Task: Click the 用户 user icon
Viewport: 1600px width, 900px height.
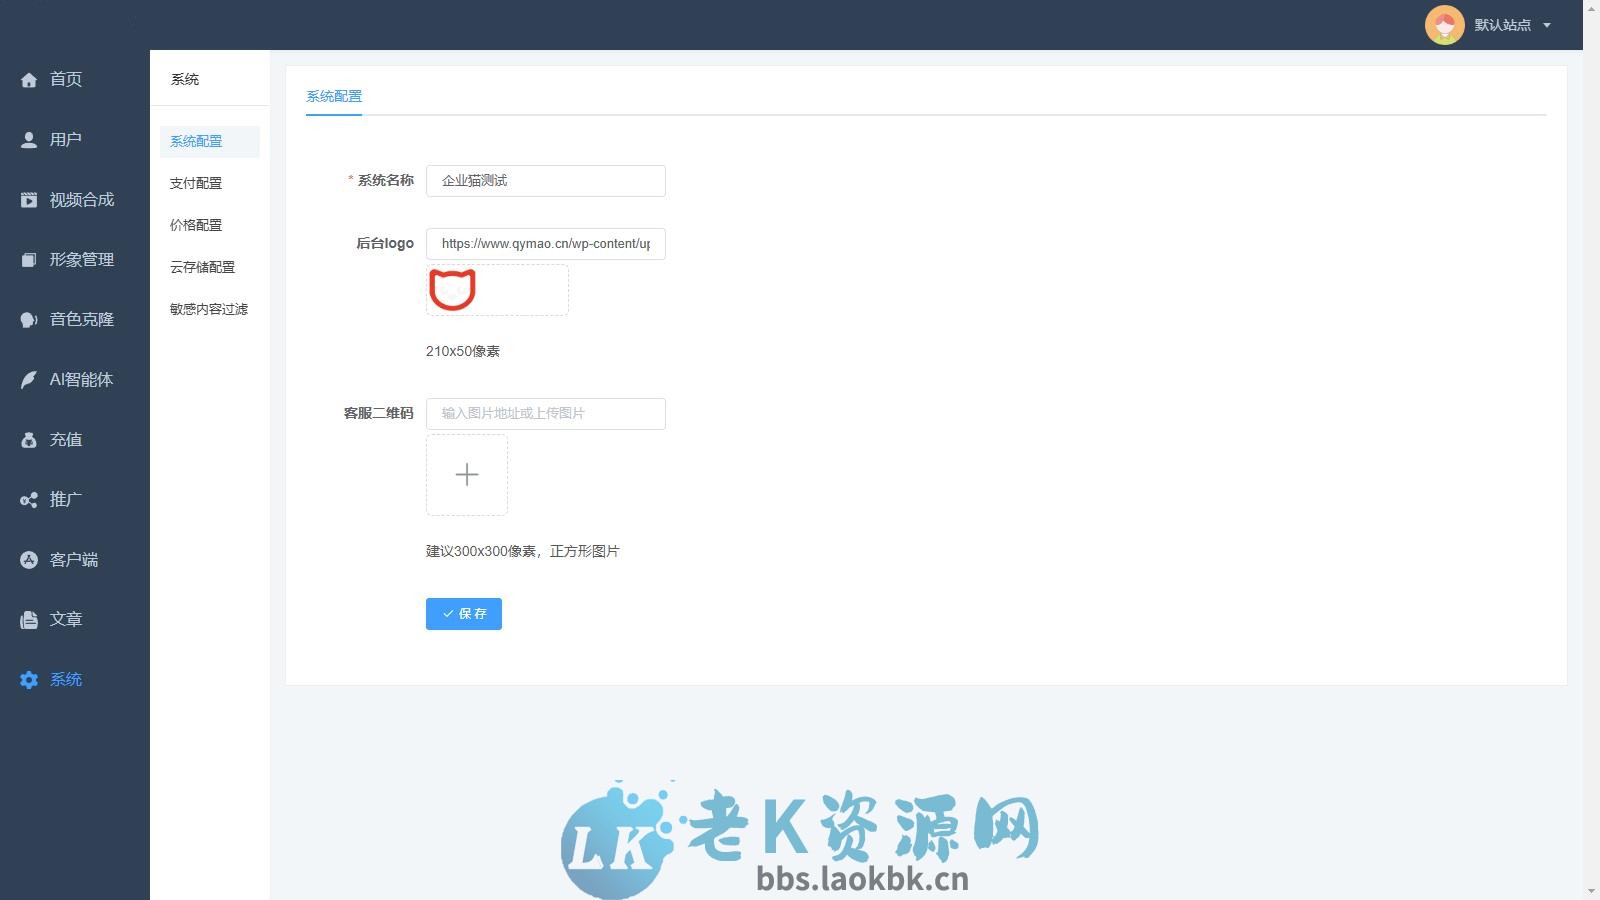Action: click(x=29, y=140)
